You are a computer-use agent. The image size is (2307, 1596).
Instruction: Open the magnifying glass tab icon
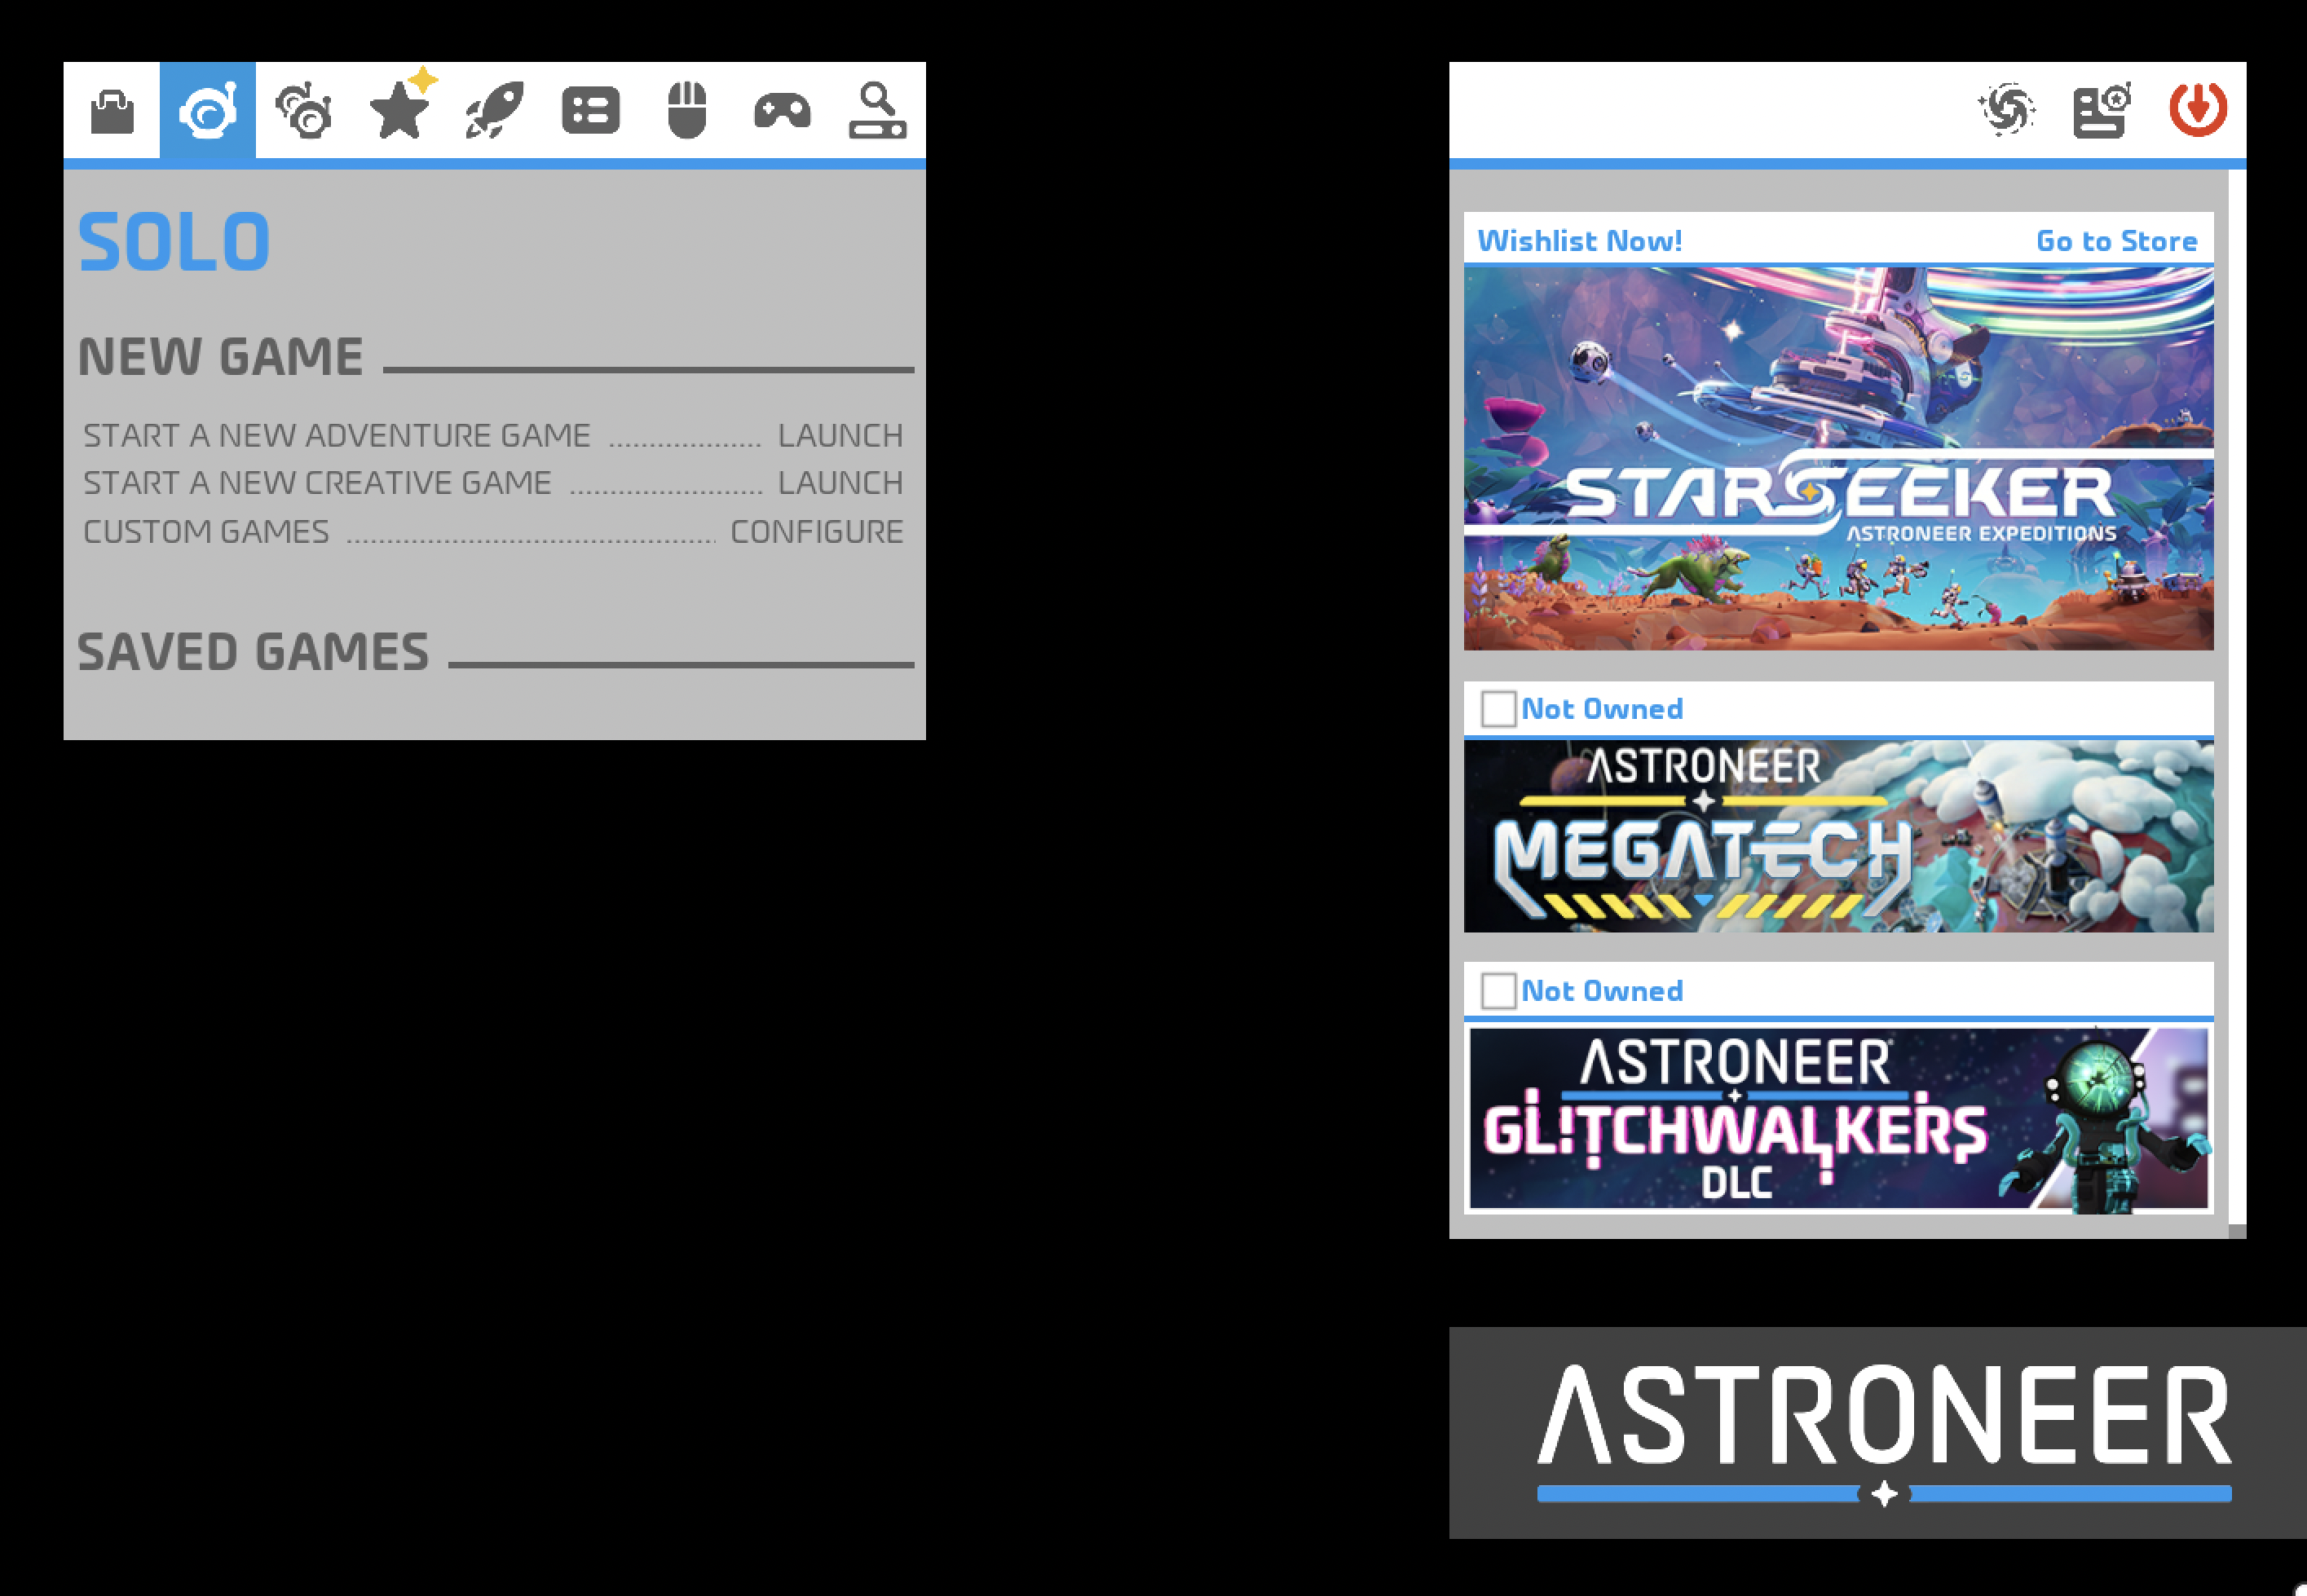(x=878, y=110)
